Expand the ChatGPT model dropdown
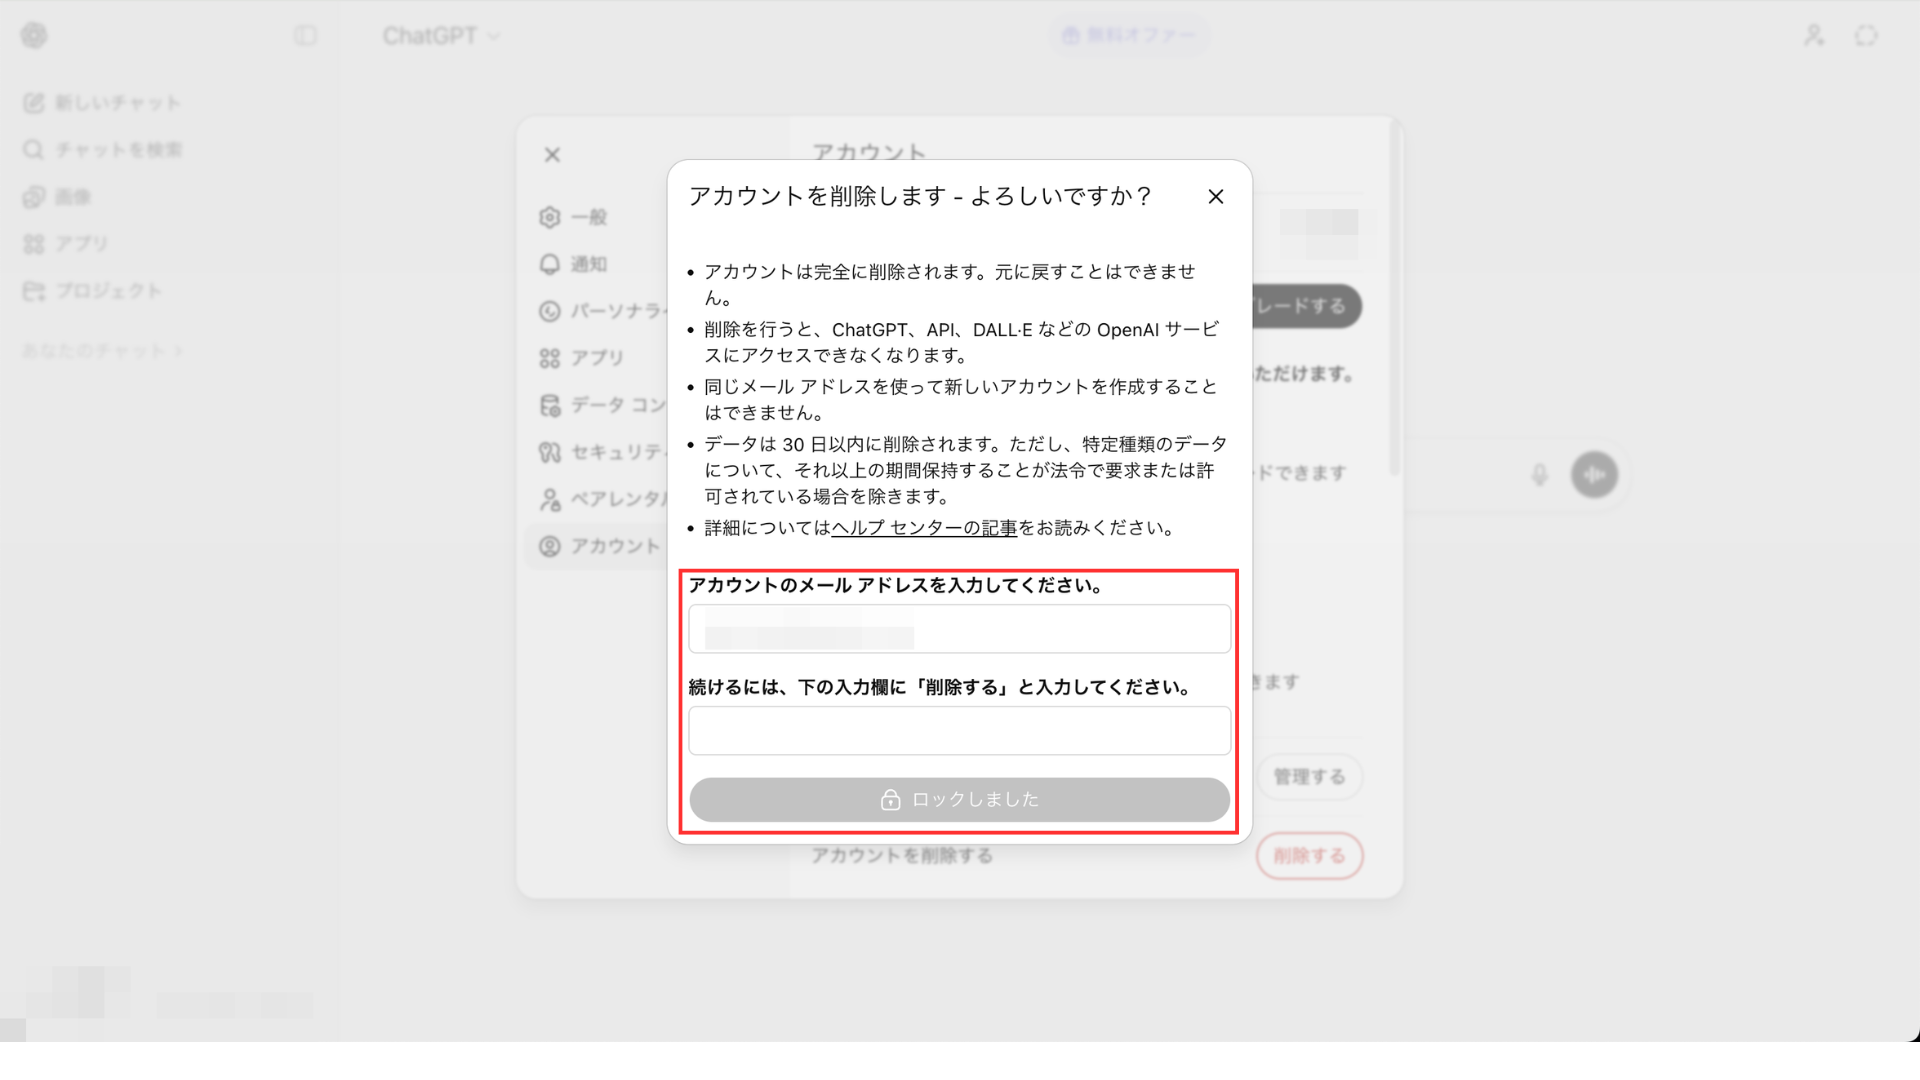Screen dimensions: 1920x1080 (x=441, y=36)
